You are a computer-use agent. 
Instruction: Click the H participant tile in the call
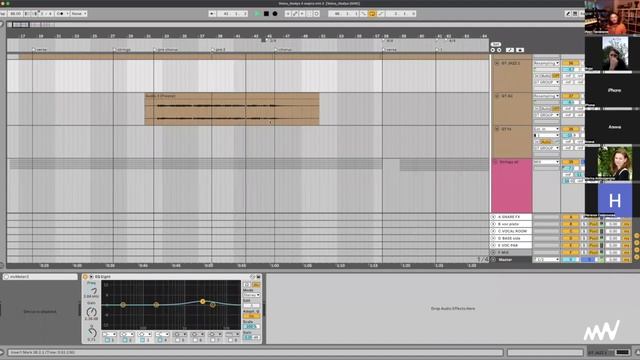[x=615, y=200]
